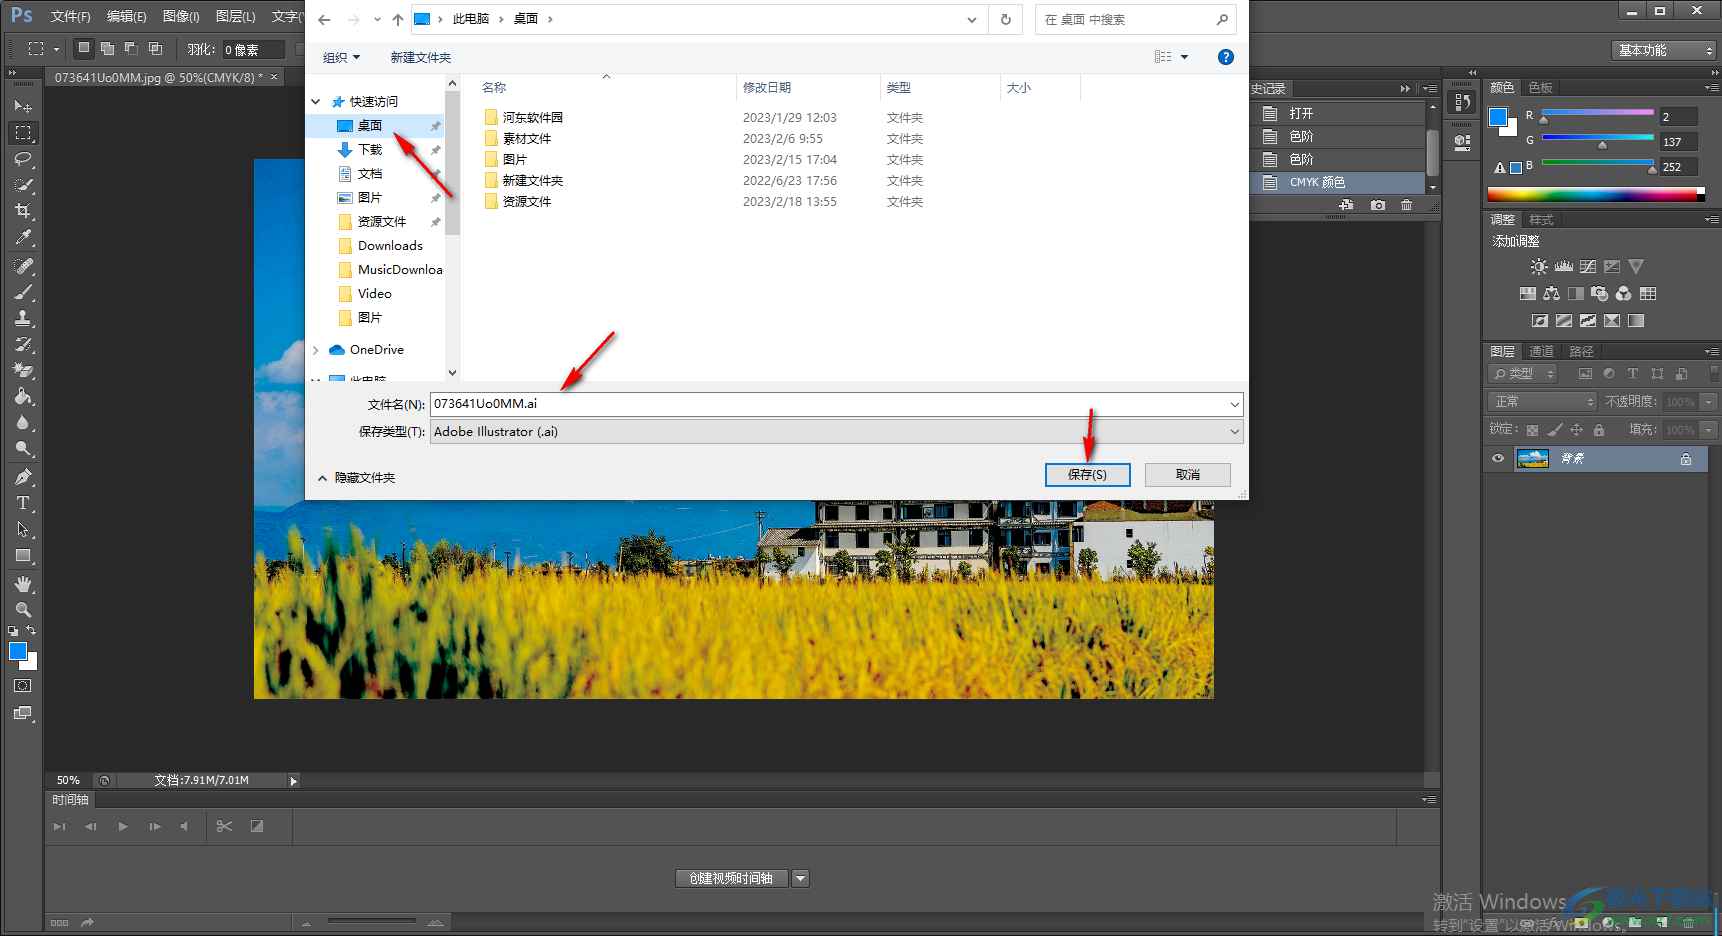Viewport: 1722px width, 936px height.
Task: Select the Rectangle shape tool
Action: click(x=23, y=556)
